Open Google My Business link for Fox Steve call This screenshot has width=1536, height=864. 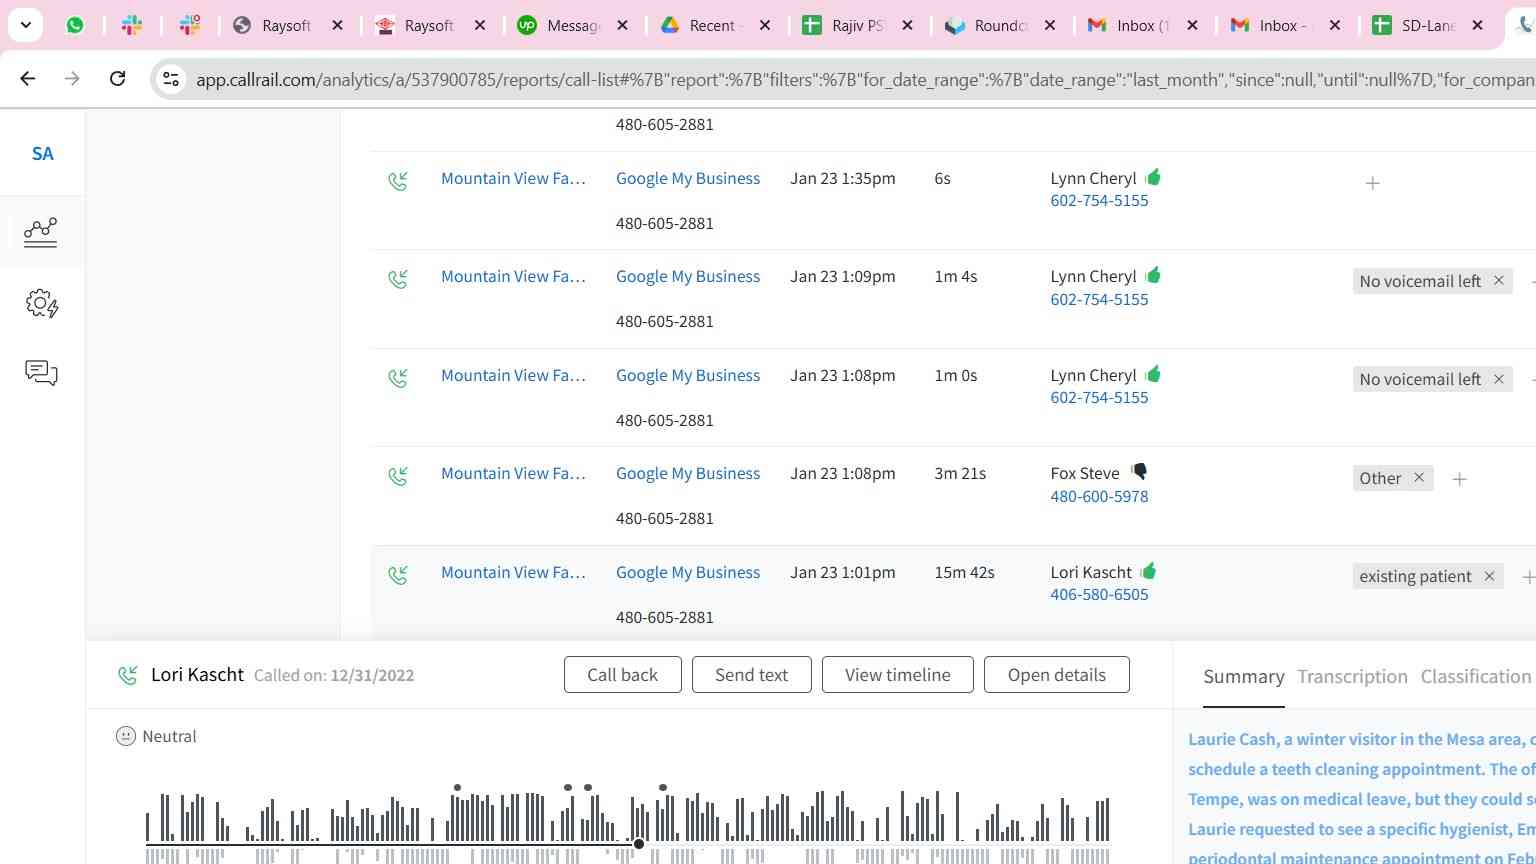688,474
